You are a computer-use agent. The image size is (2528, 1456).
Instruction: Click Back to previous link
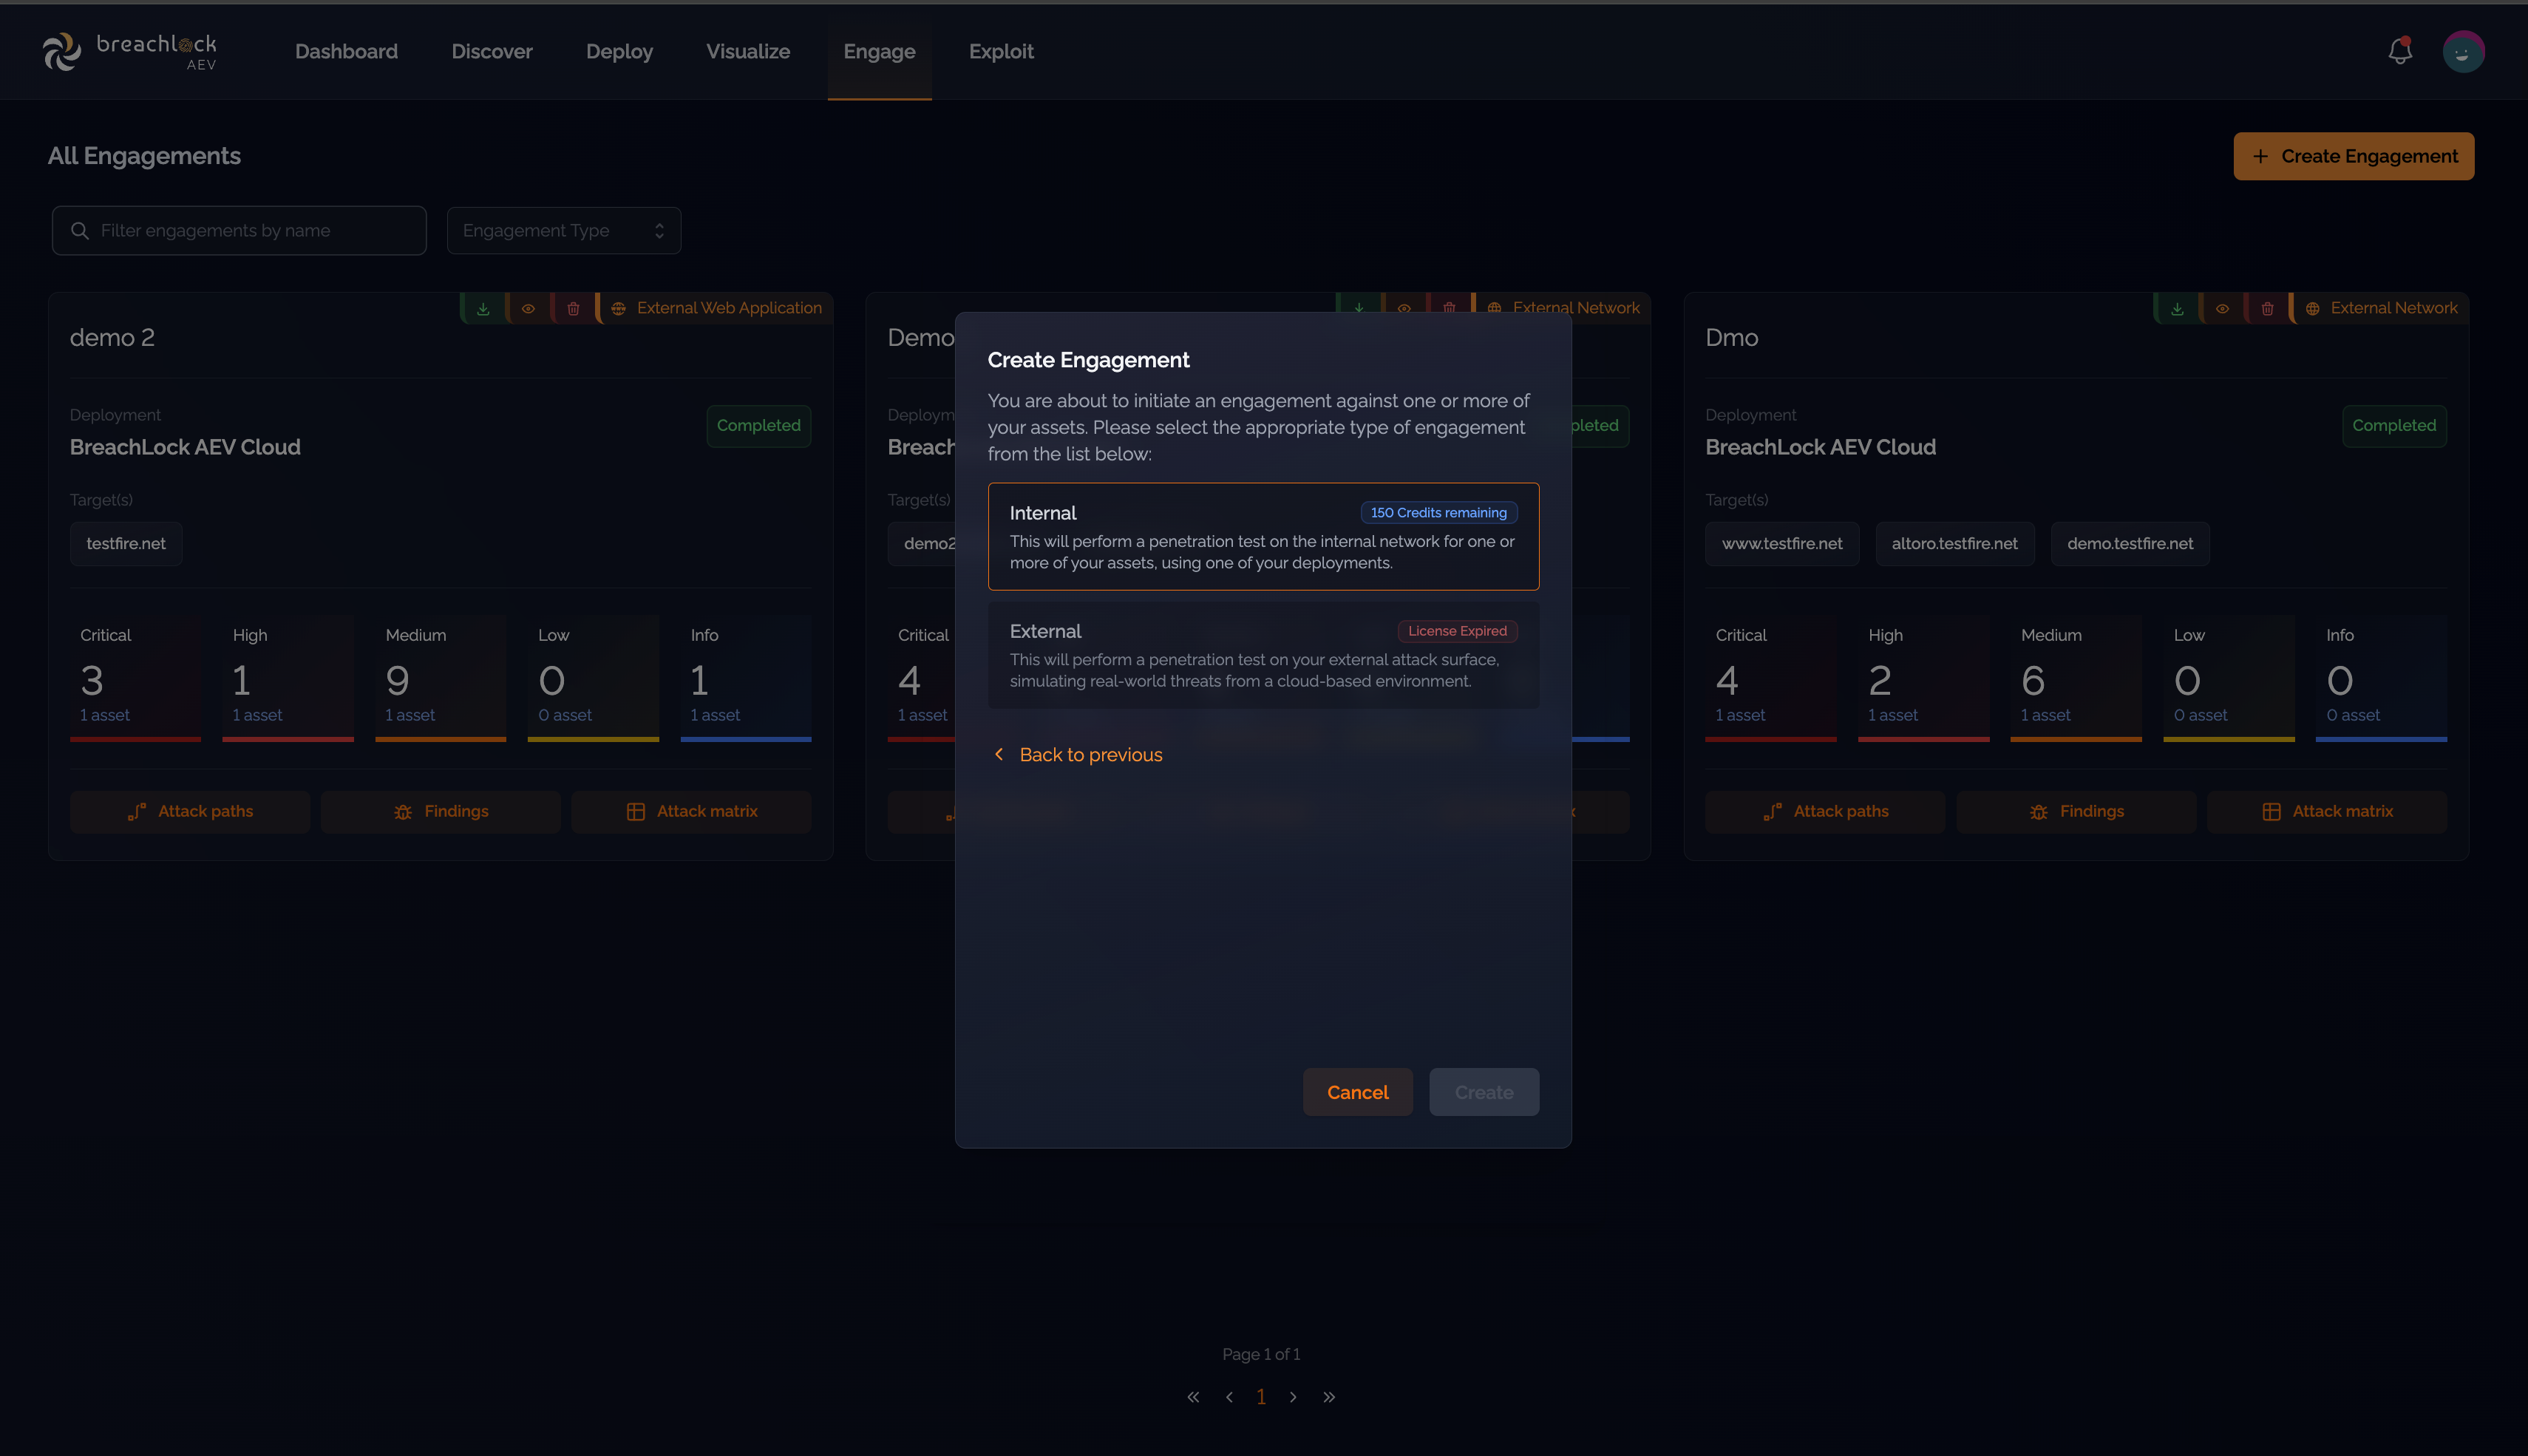(1078, 755)
